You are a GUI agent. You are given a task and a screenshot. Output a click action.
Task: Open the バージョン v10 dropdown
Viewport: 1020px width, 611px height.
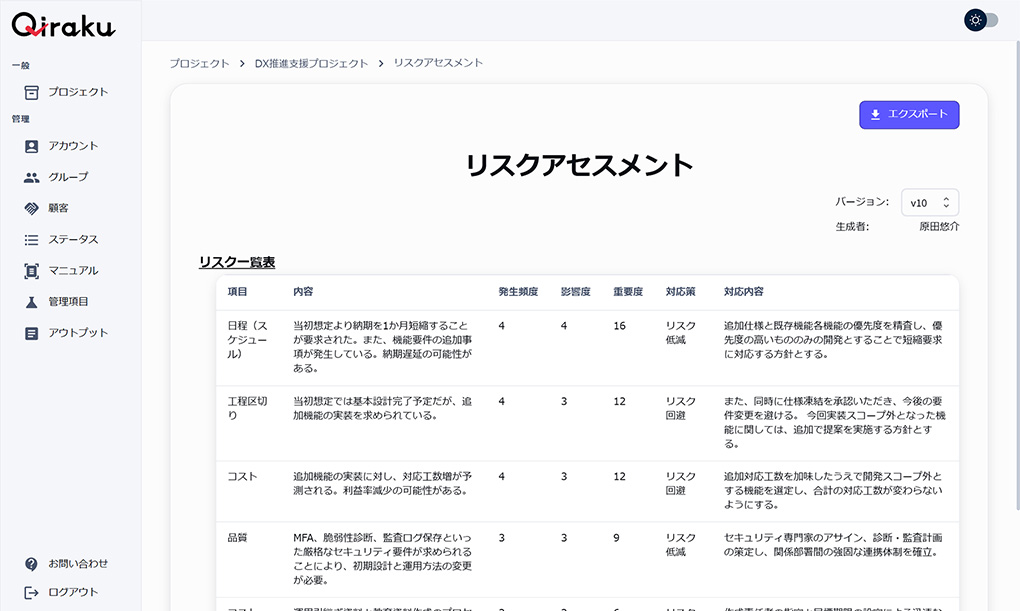tap(929, 203)
